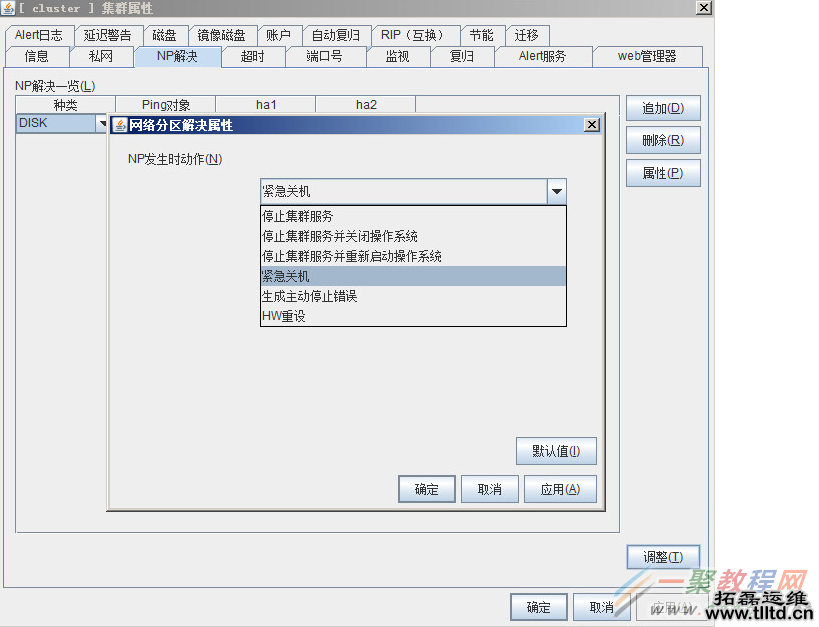Viewport: 819px width, 627px height.
Task: Click the 删除(R) button
Action: tap(662, 140)
